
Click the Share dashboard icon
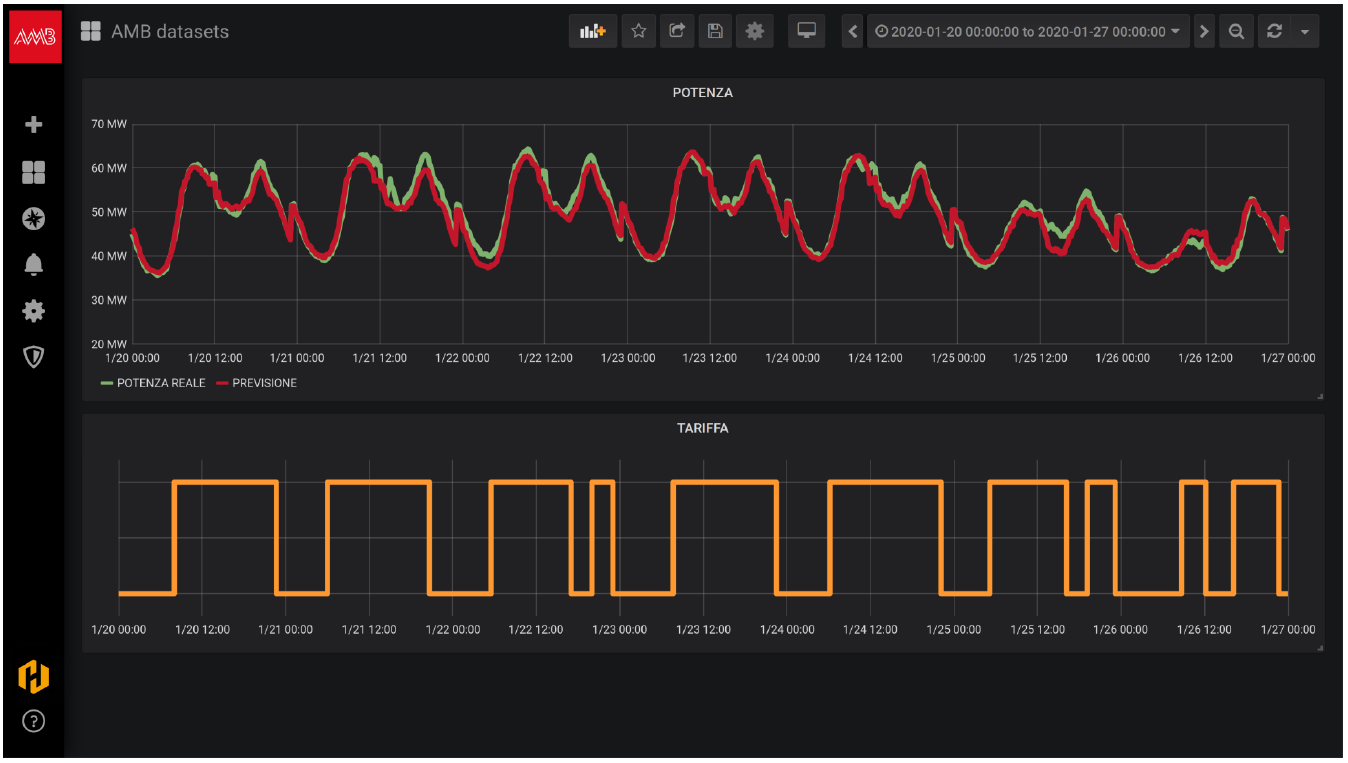click(677, 31)
